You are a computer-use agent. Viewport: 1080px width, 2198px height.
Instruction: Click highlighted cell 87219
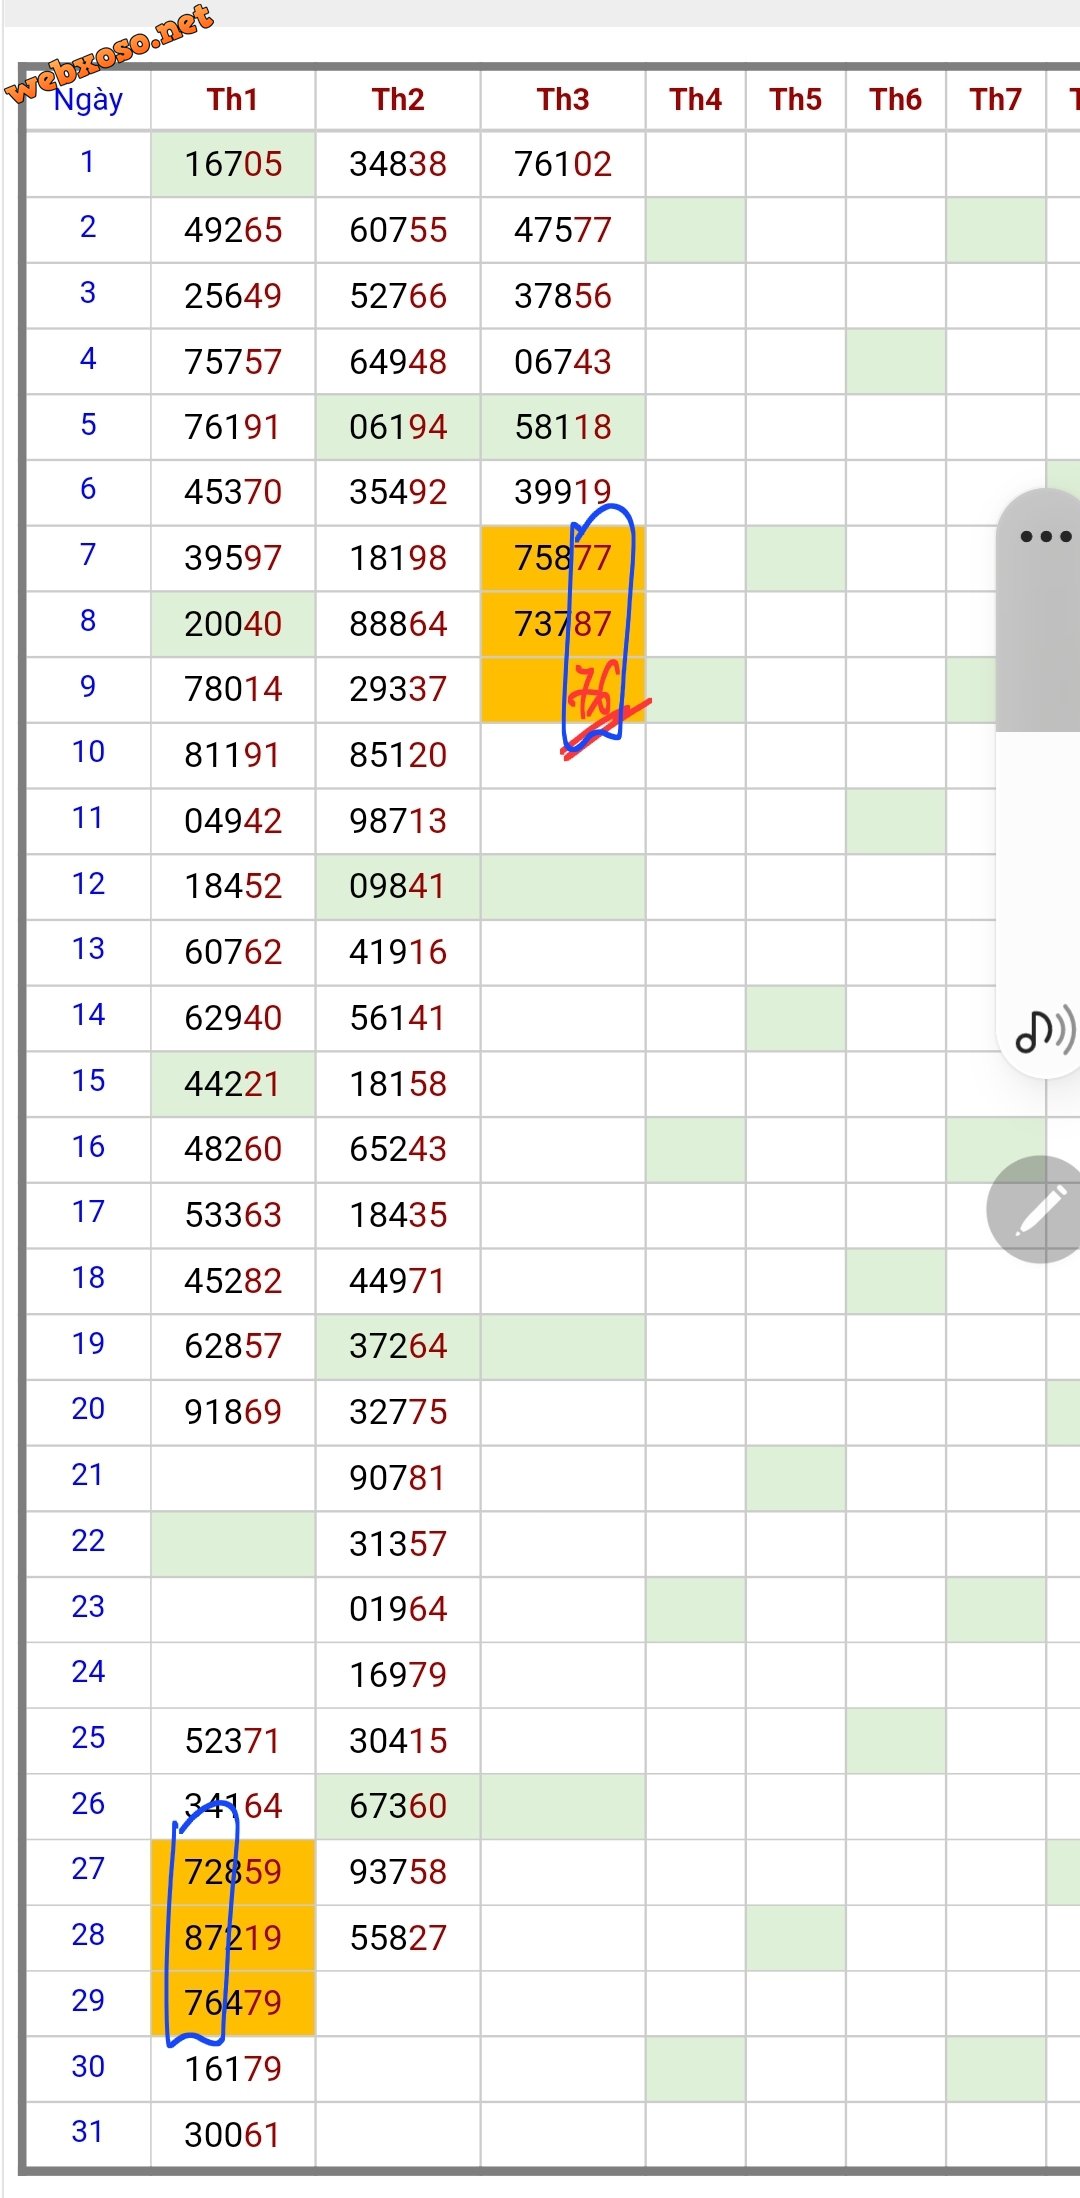point(233,1938)
